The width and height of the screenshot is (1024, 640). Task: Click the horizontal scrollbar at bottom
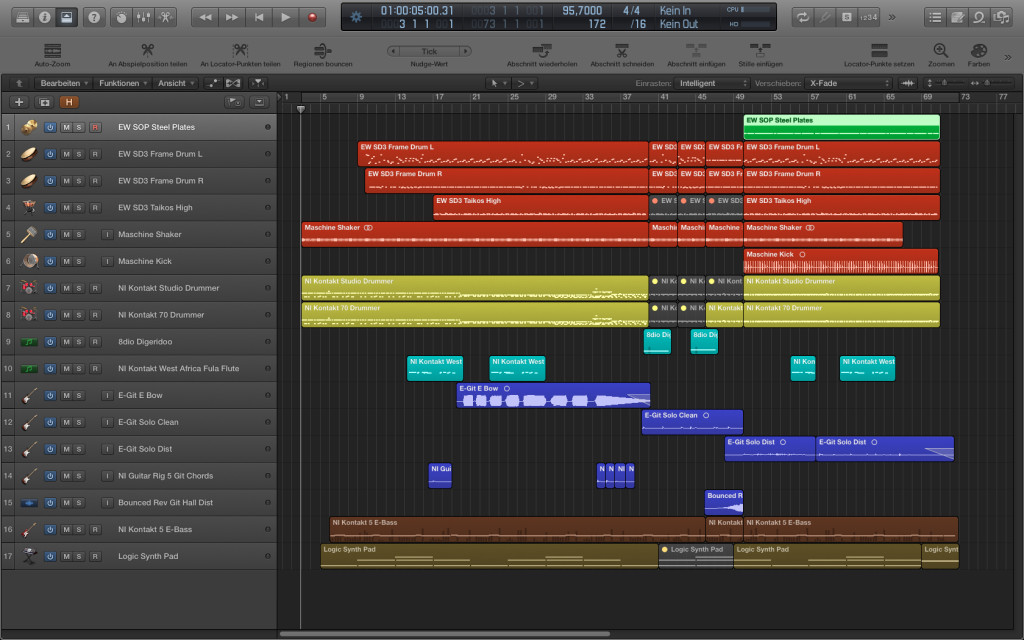point(445,633)
